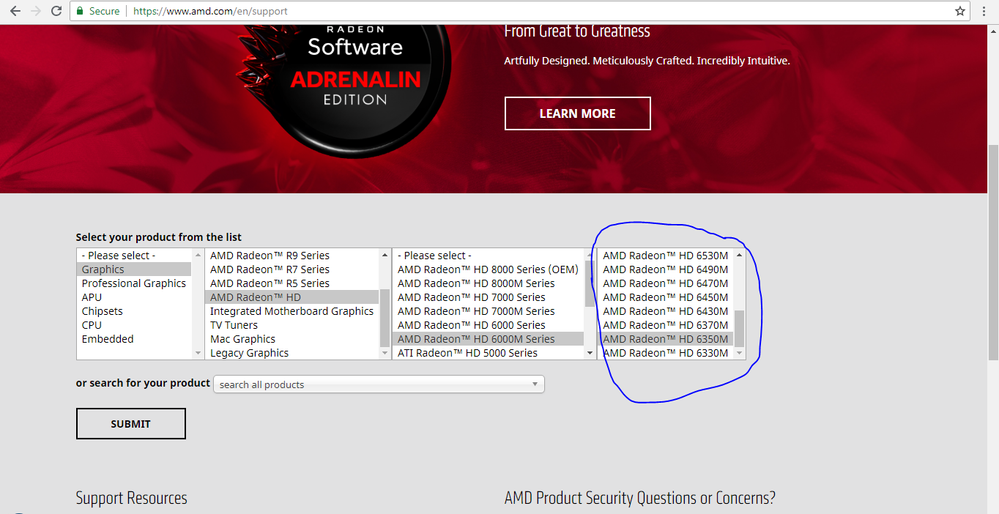Click HD series list scroll down arrow
999x514 pixels.
[590, 353]
